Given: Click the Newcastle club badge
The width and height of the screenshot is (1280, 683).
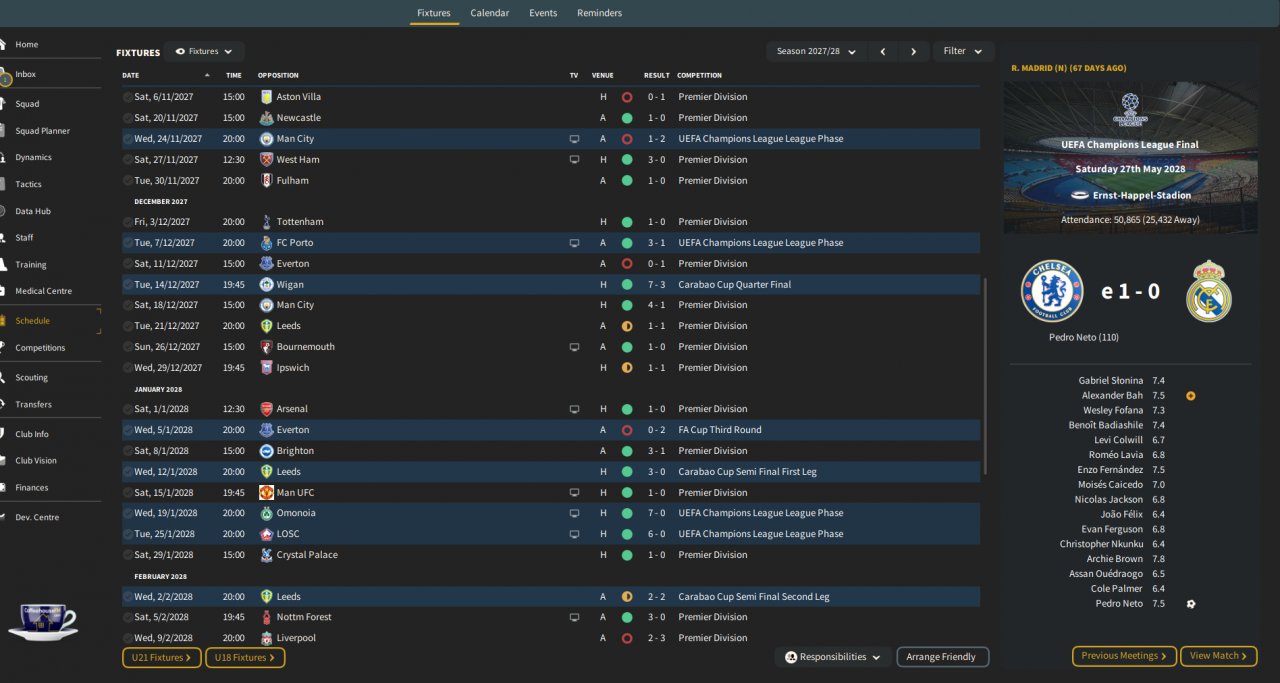Looking at the screenshot, I should pos(266,118).
